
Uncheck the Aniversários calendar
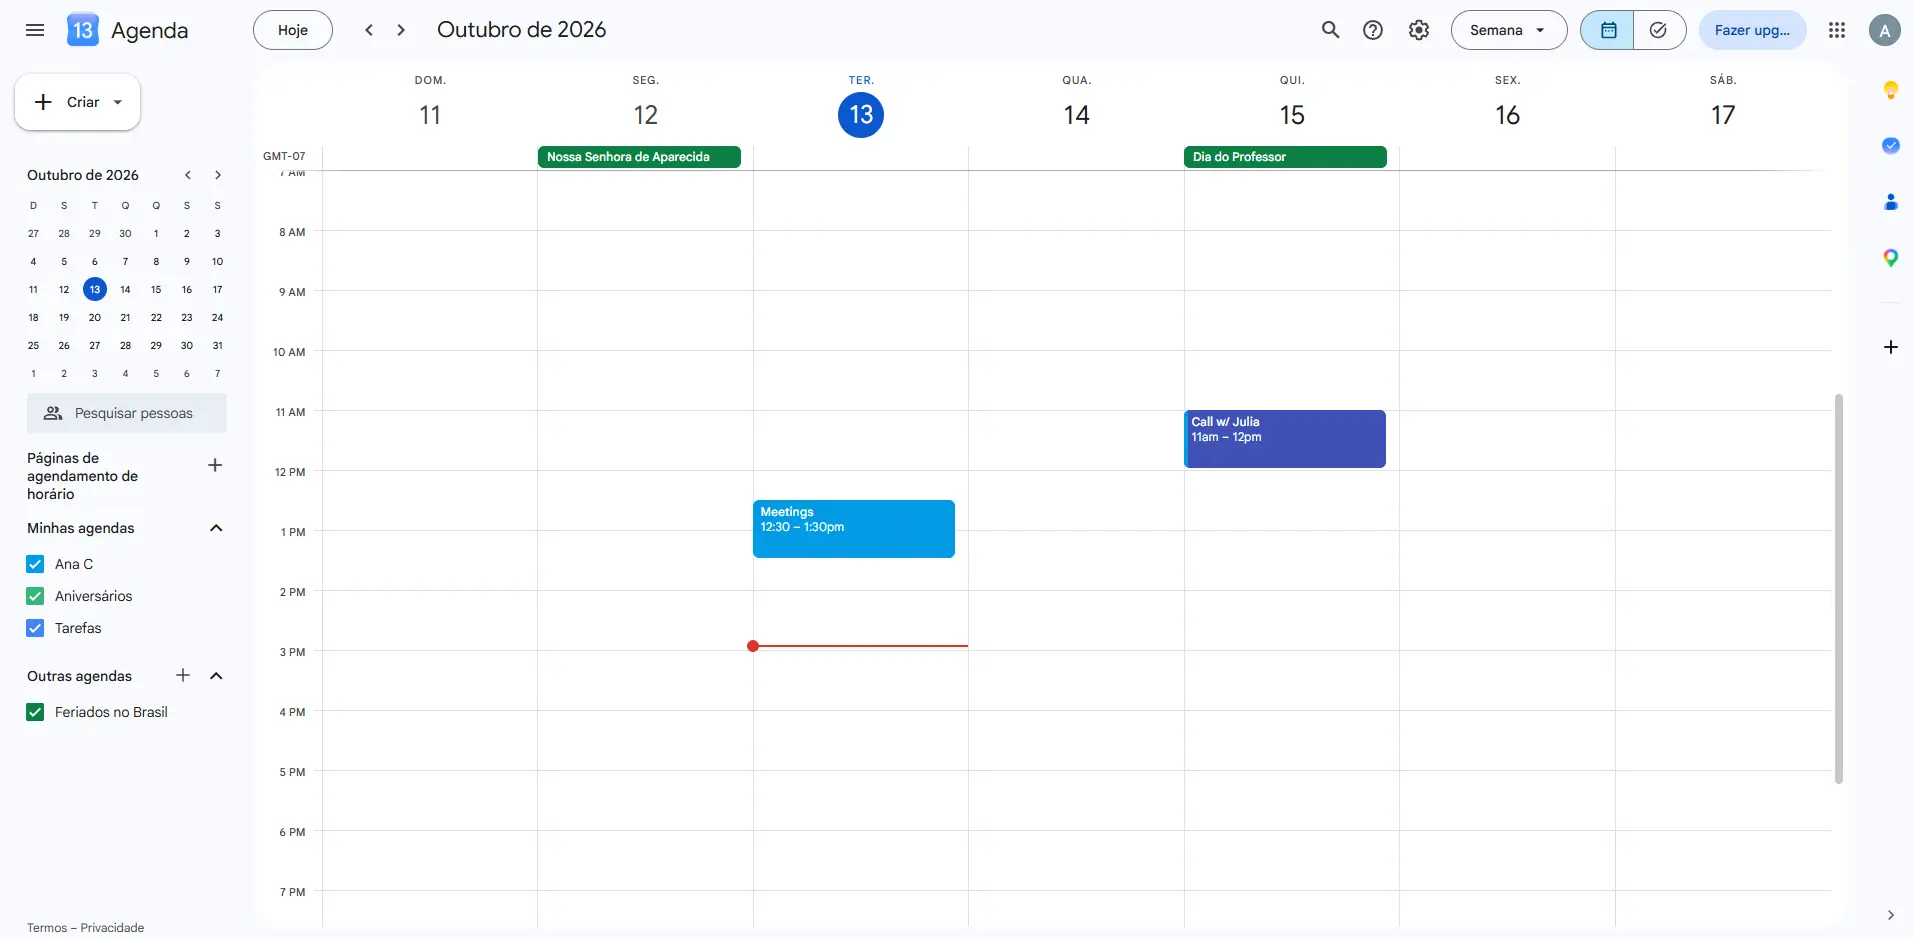tap(35, 596)
